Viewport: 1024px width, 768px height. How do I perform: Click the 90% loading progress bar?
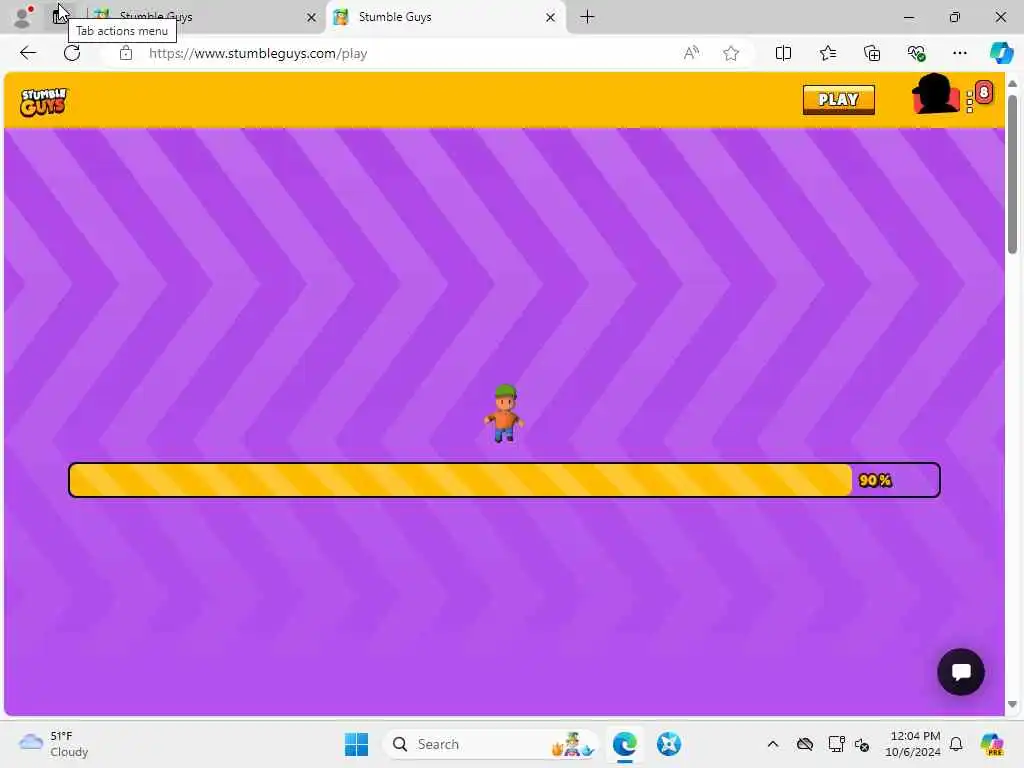pos(504,480)
